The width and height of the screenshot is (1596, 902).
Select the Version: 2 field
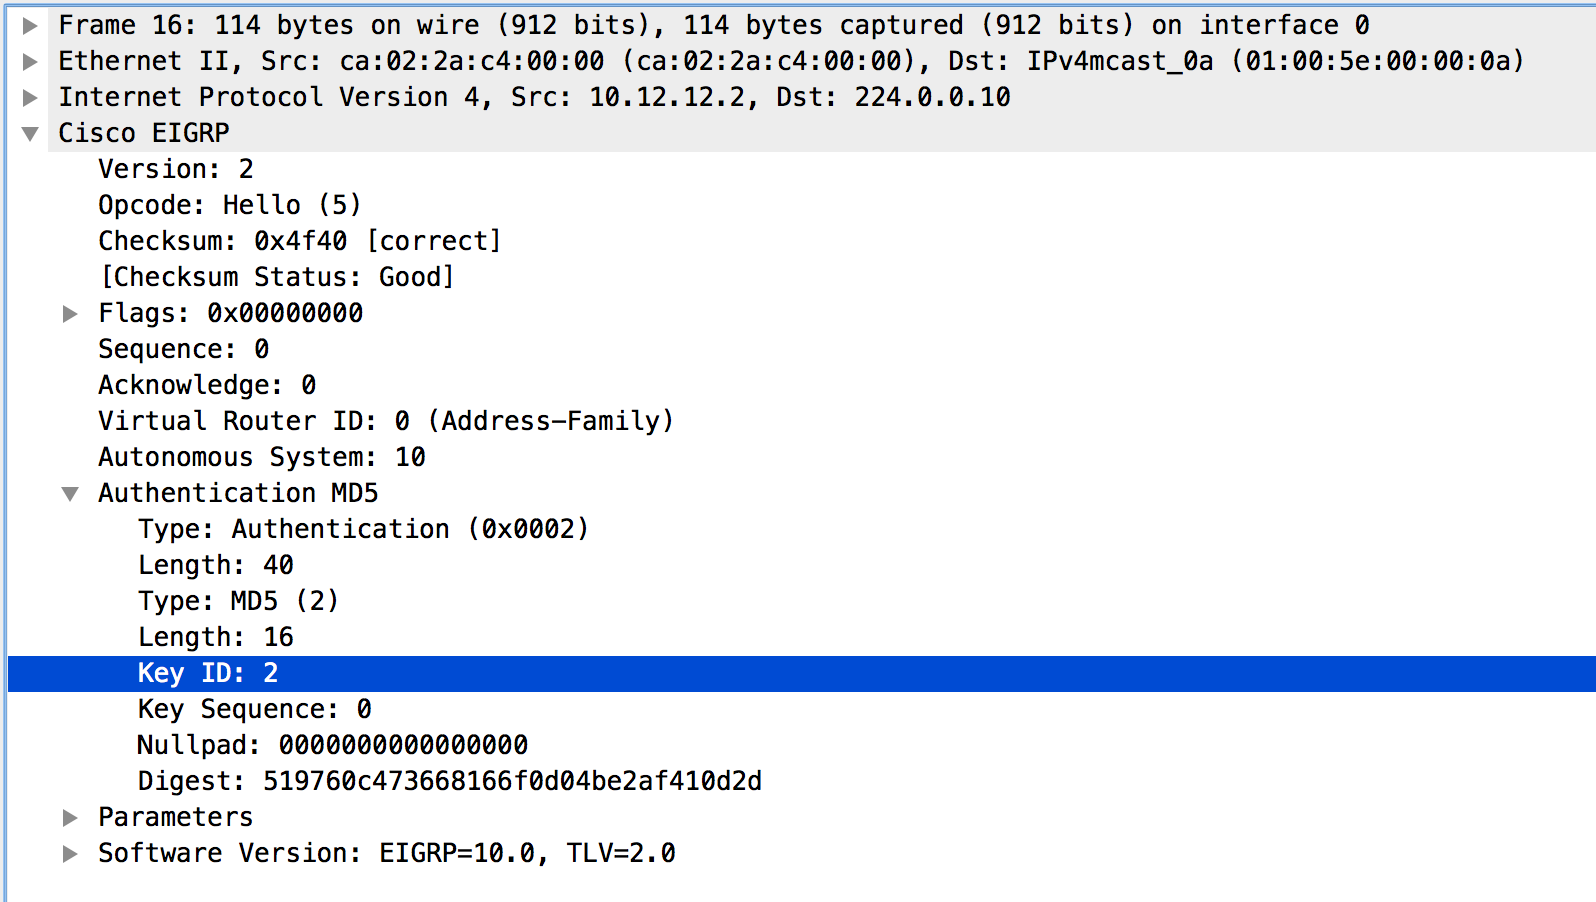pyautogui.click(x=175, y=169)
